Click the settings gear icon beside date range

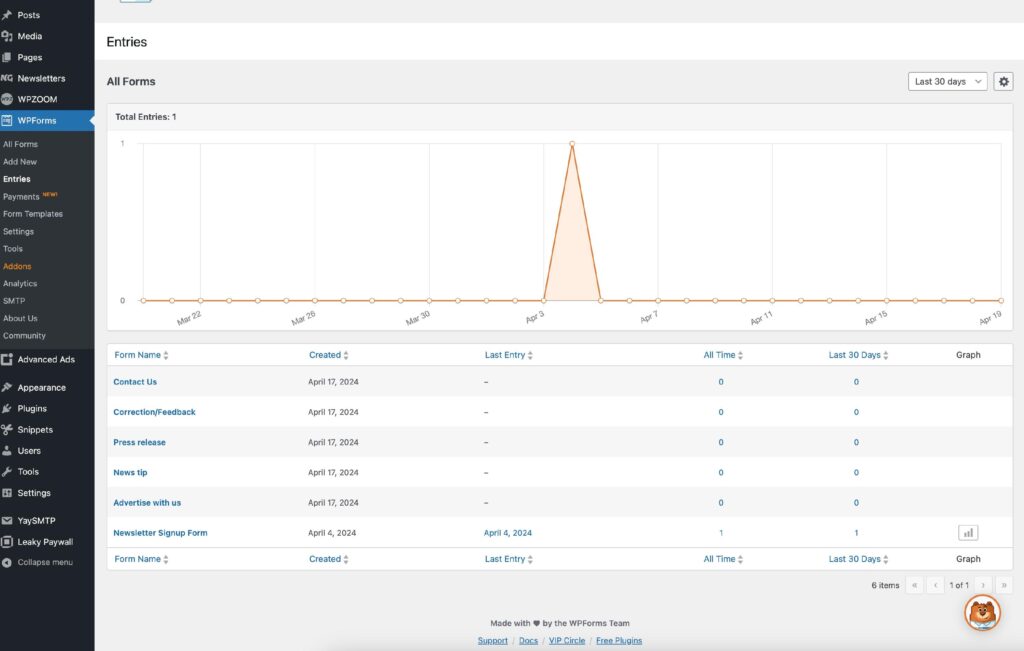coord(1003,82)
